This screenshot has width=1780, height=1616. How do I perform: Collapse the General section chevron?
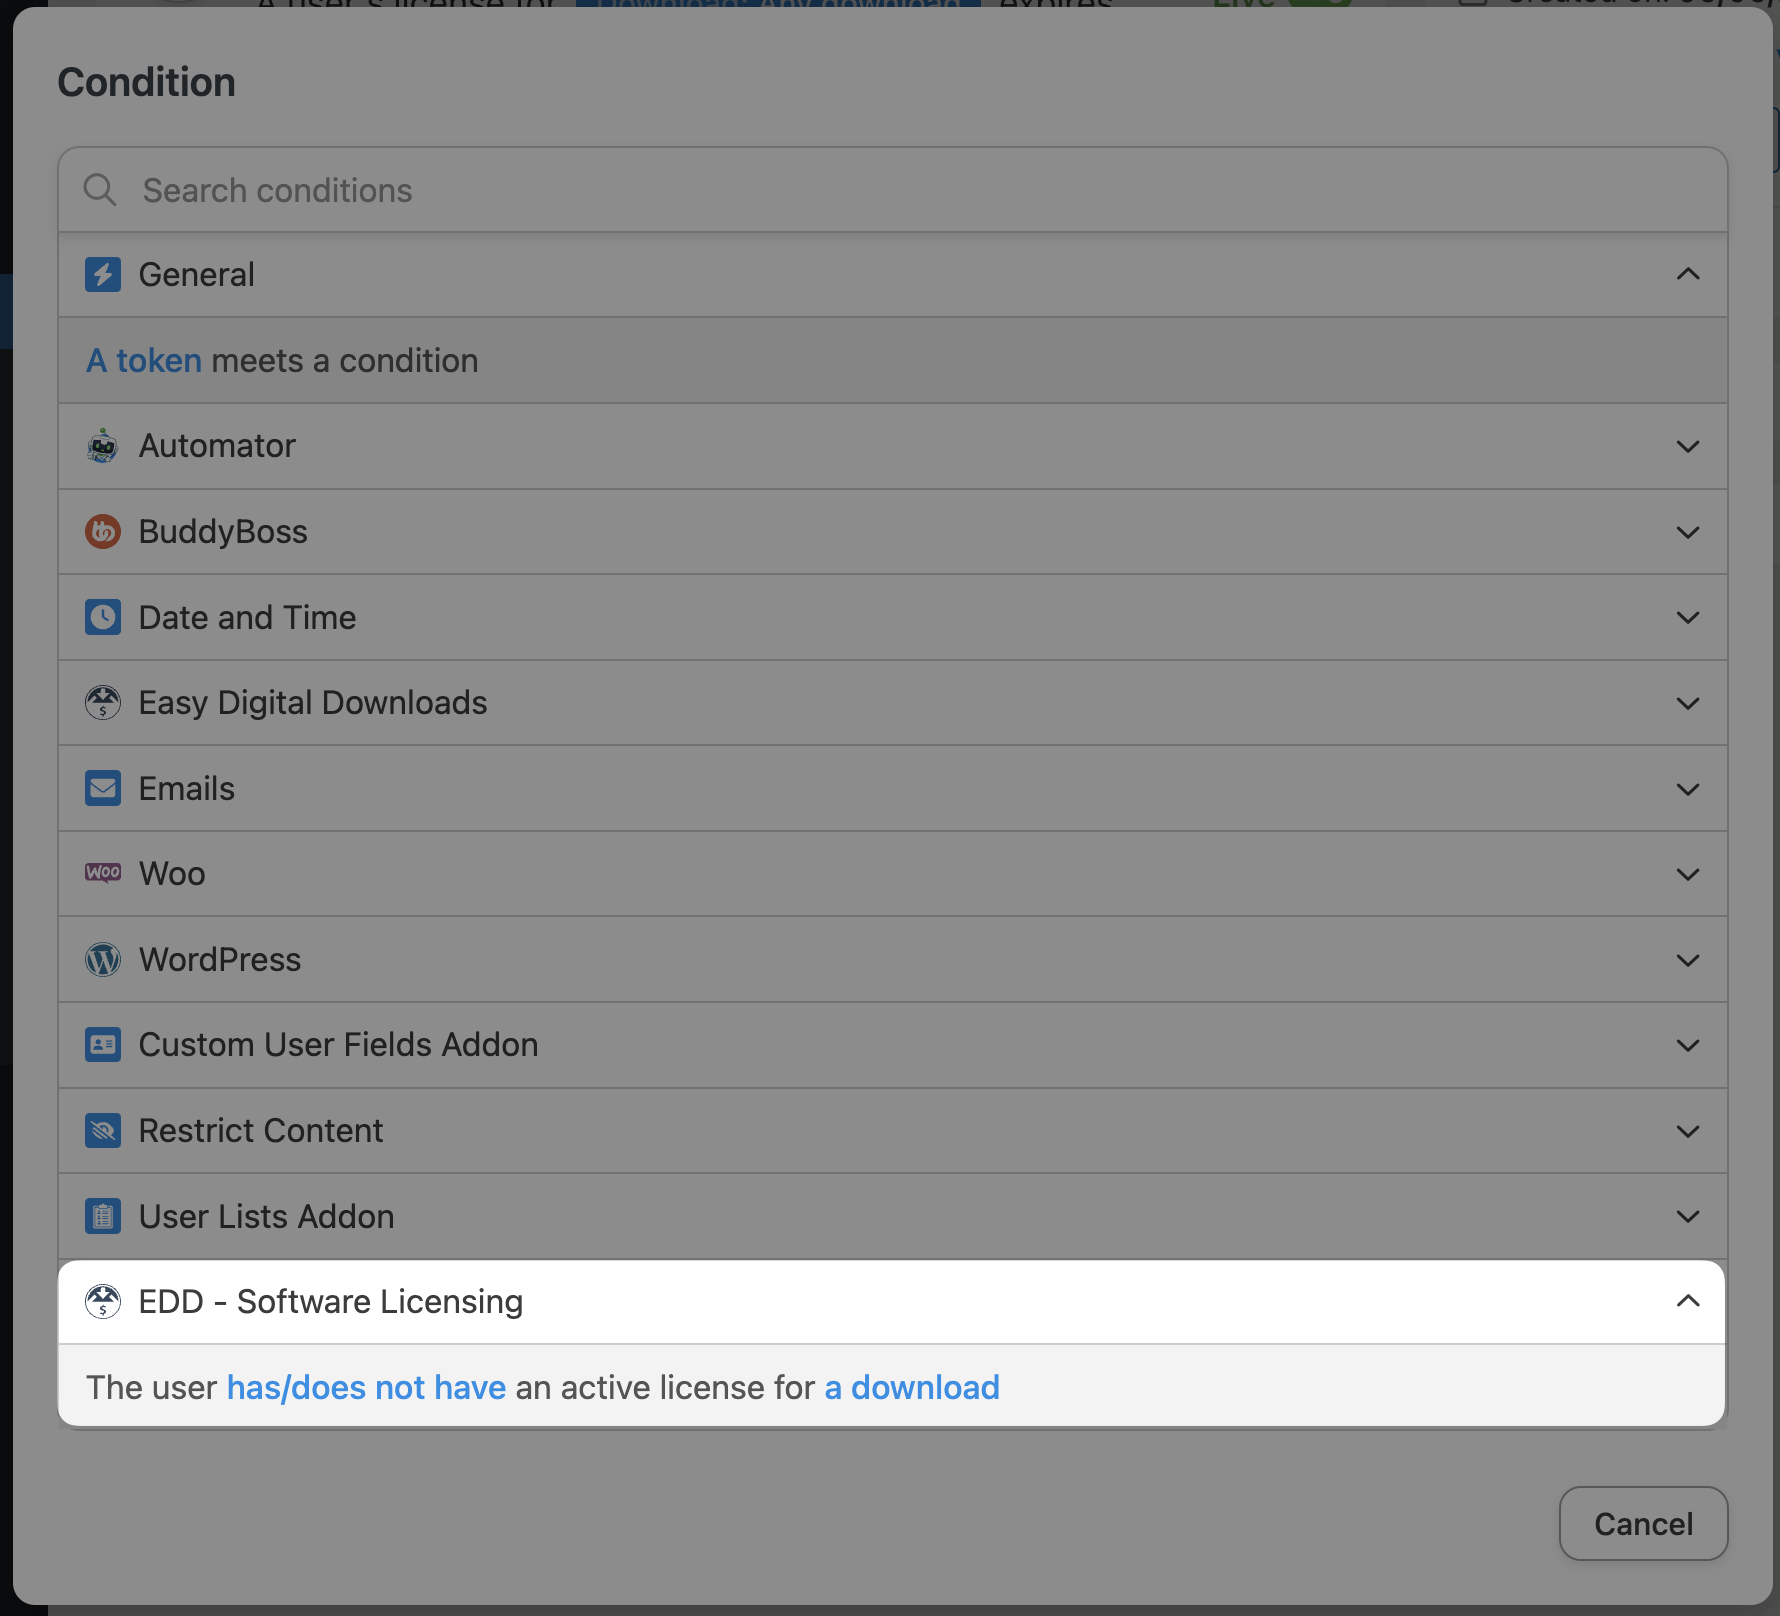1688,274
